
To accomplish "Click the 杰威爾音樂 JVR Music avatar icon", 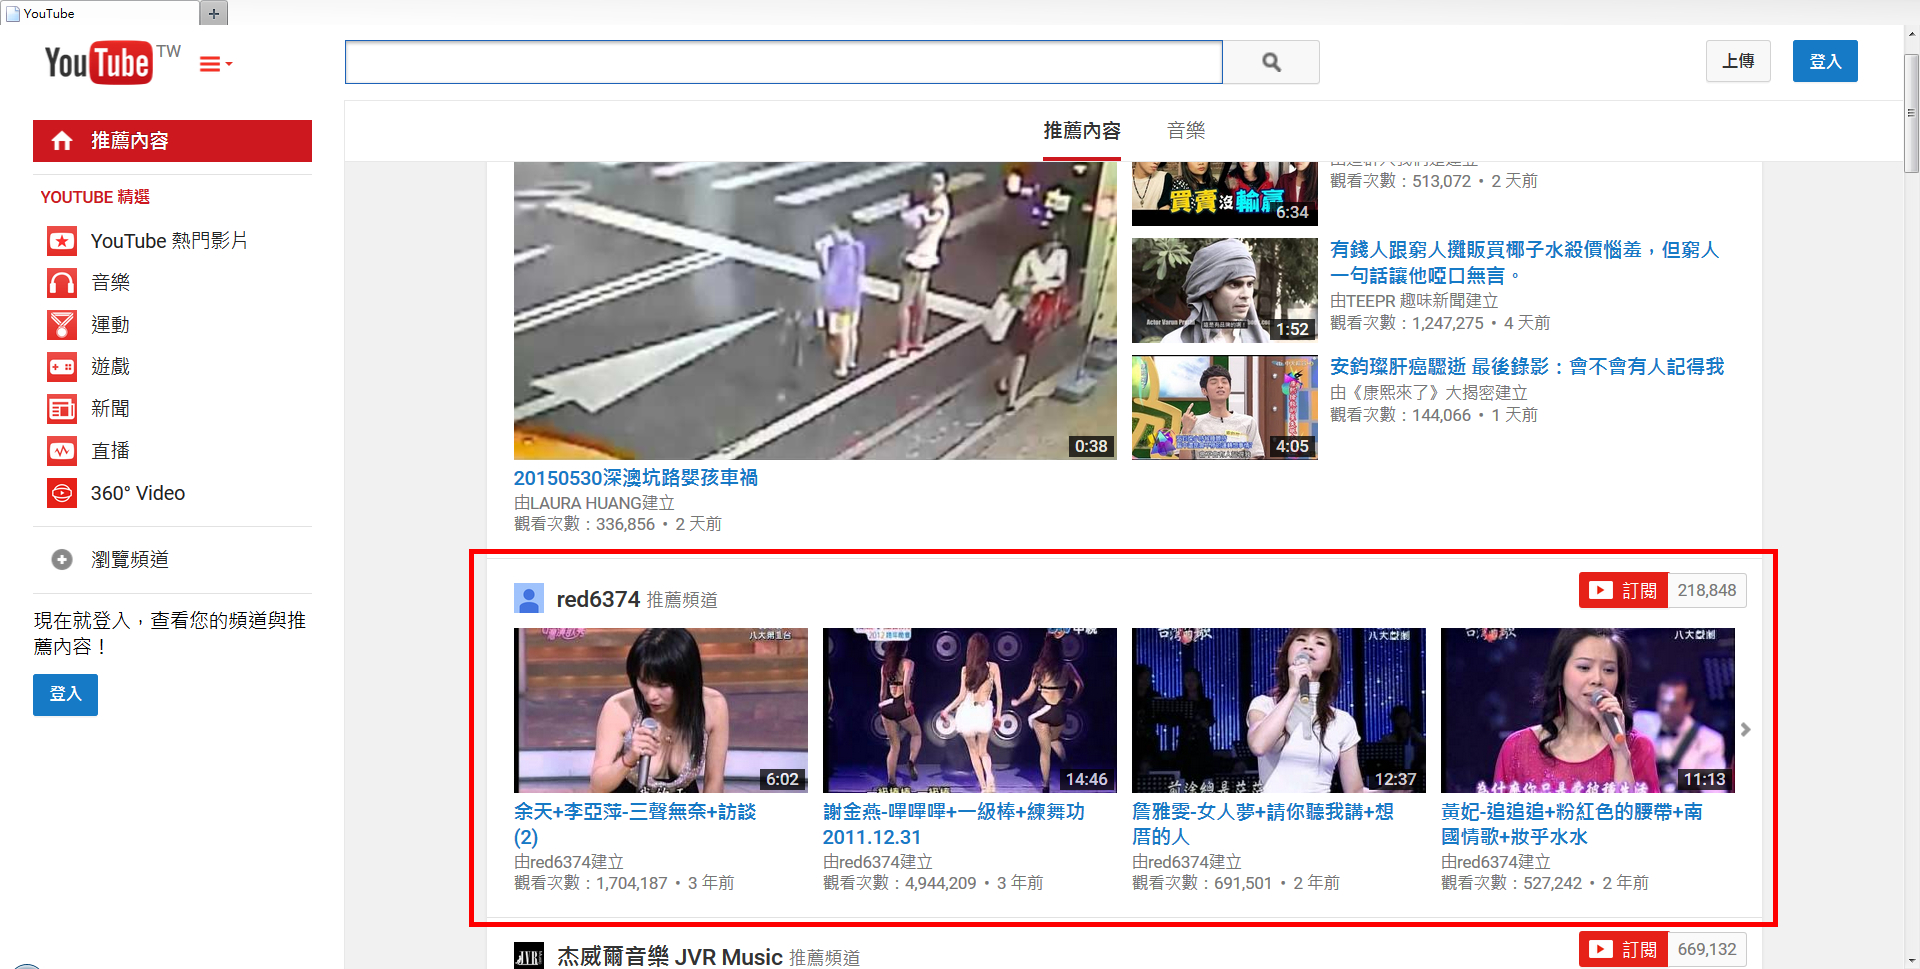I will click(529, 956).
